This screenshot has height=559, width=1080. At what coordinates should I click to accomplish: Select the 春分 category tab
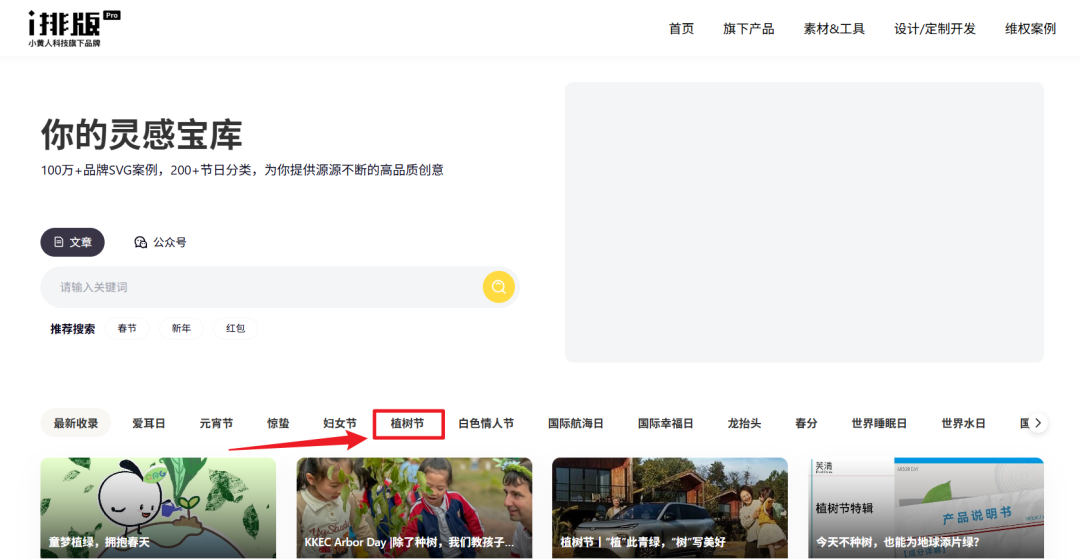[x=806, y=423]
